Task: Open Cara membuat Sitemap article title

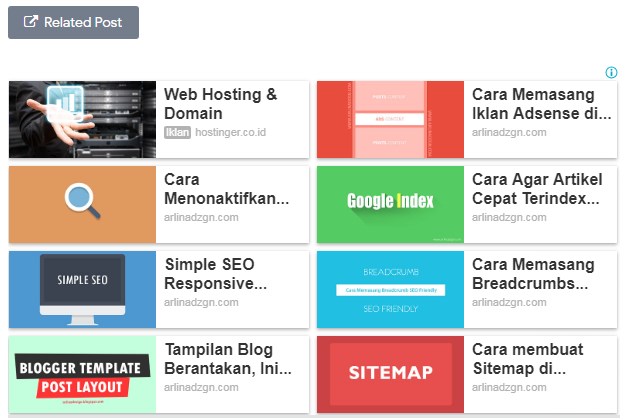Action: coord(528,359)
